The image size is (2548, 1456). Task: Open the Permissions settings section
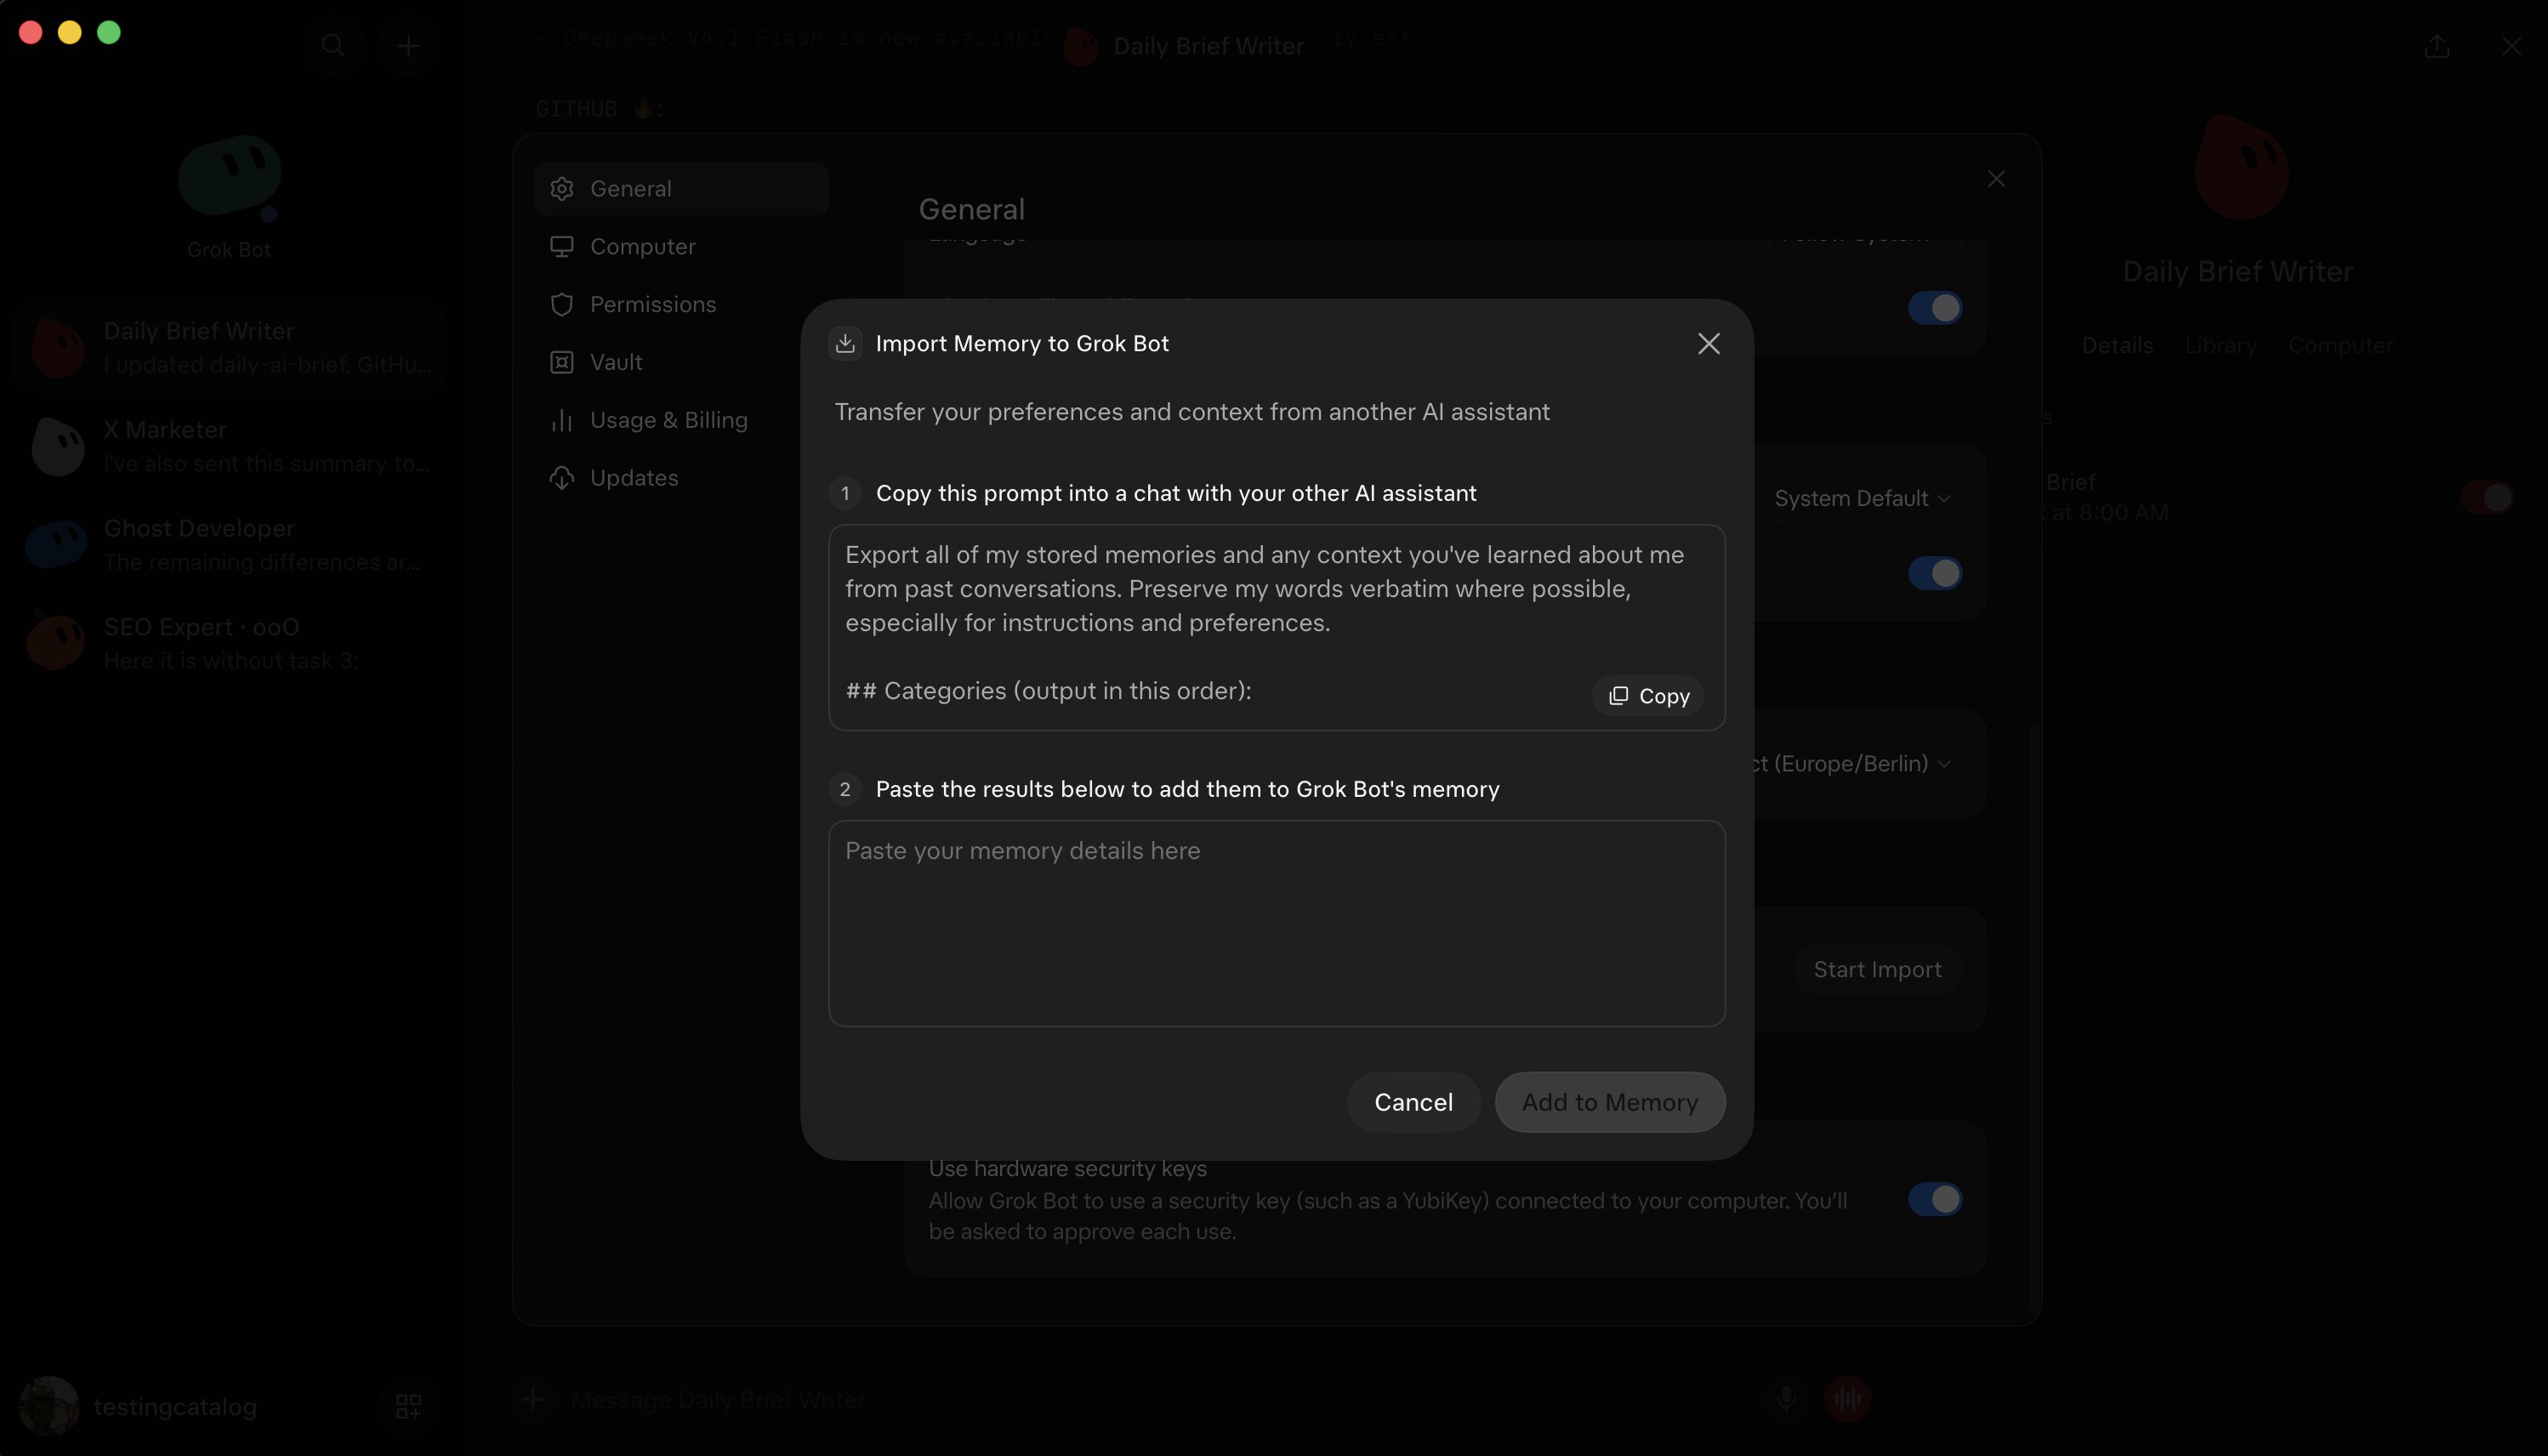point(681,304)
